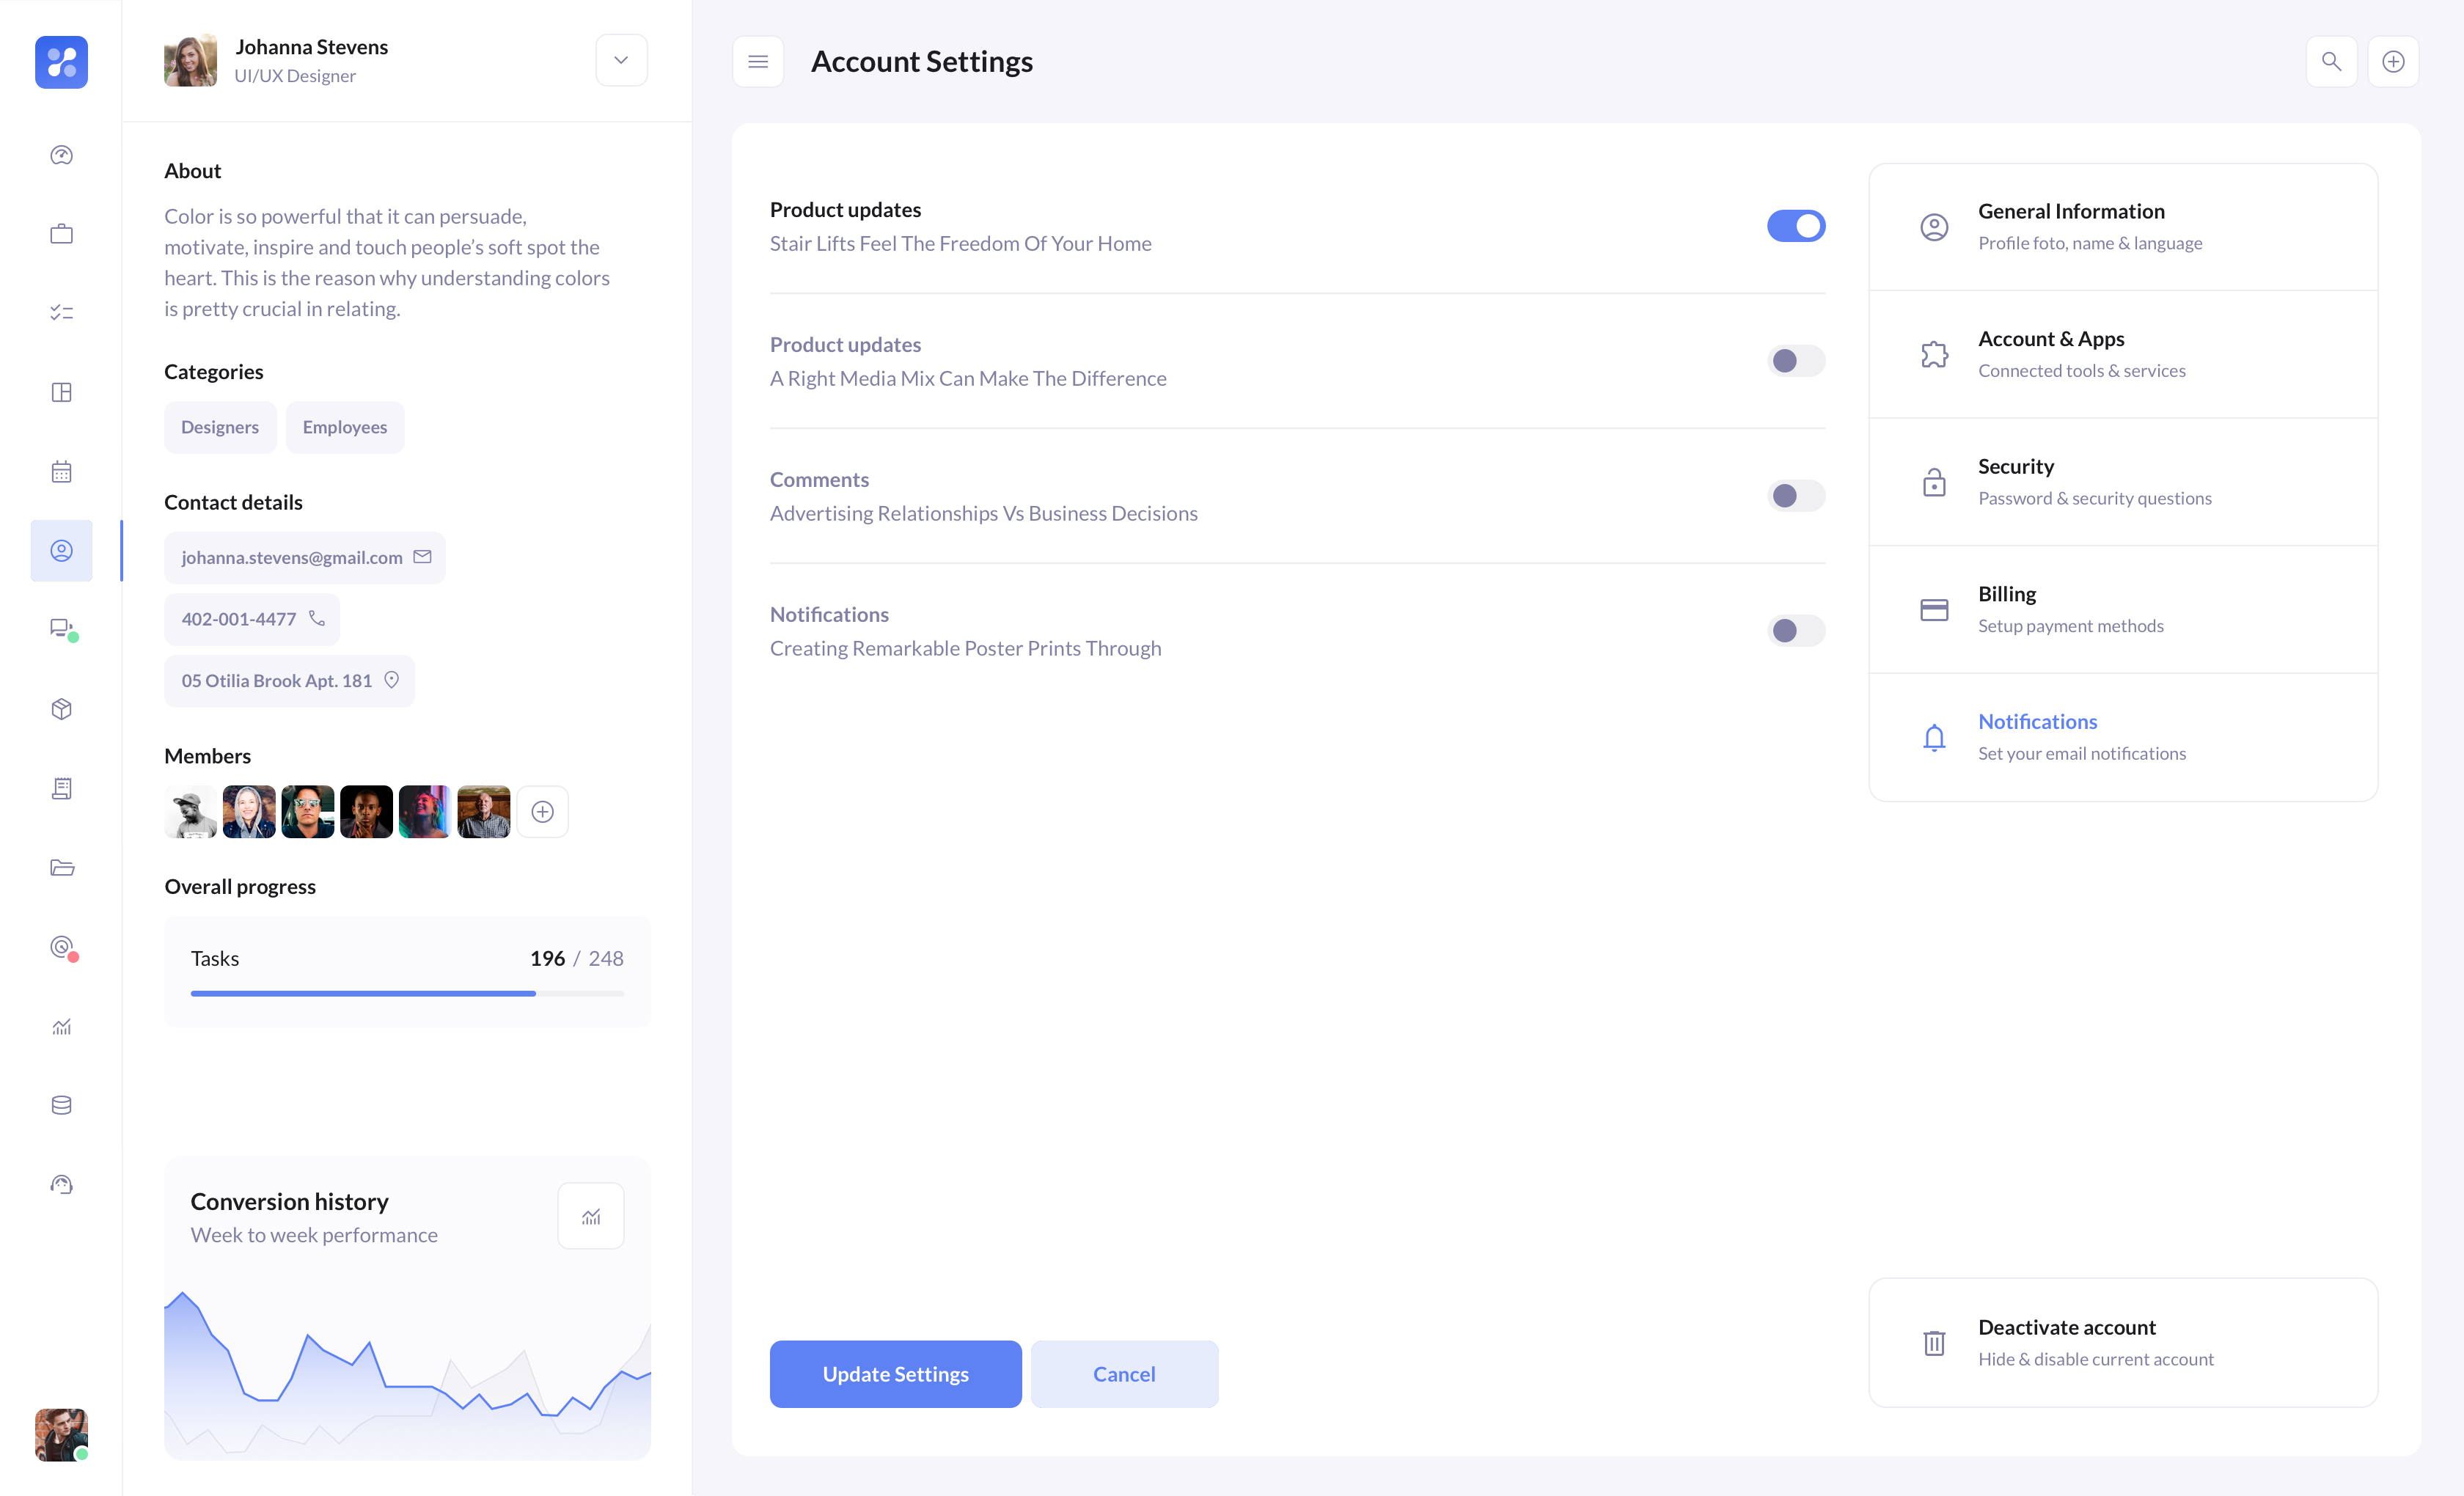Screen dimensions: 2464x1496
Task: Click Conversion history chart icon button
Action: coord(590,1216)
